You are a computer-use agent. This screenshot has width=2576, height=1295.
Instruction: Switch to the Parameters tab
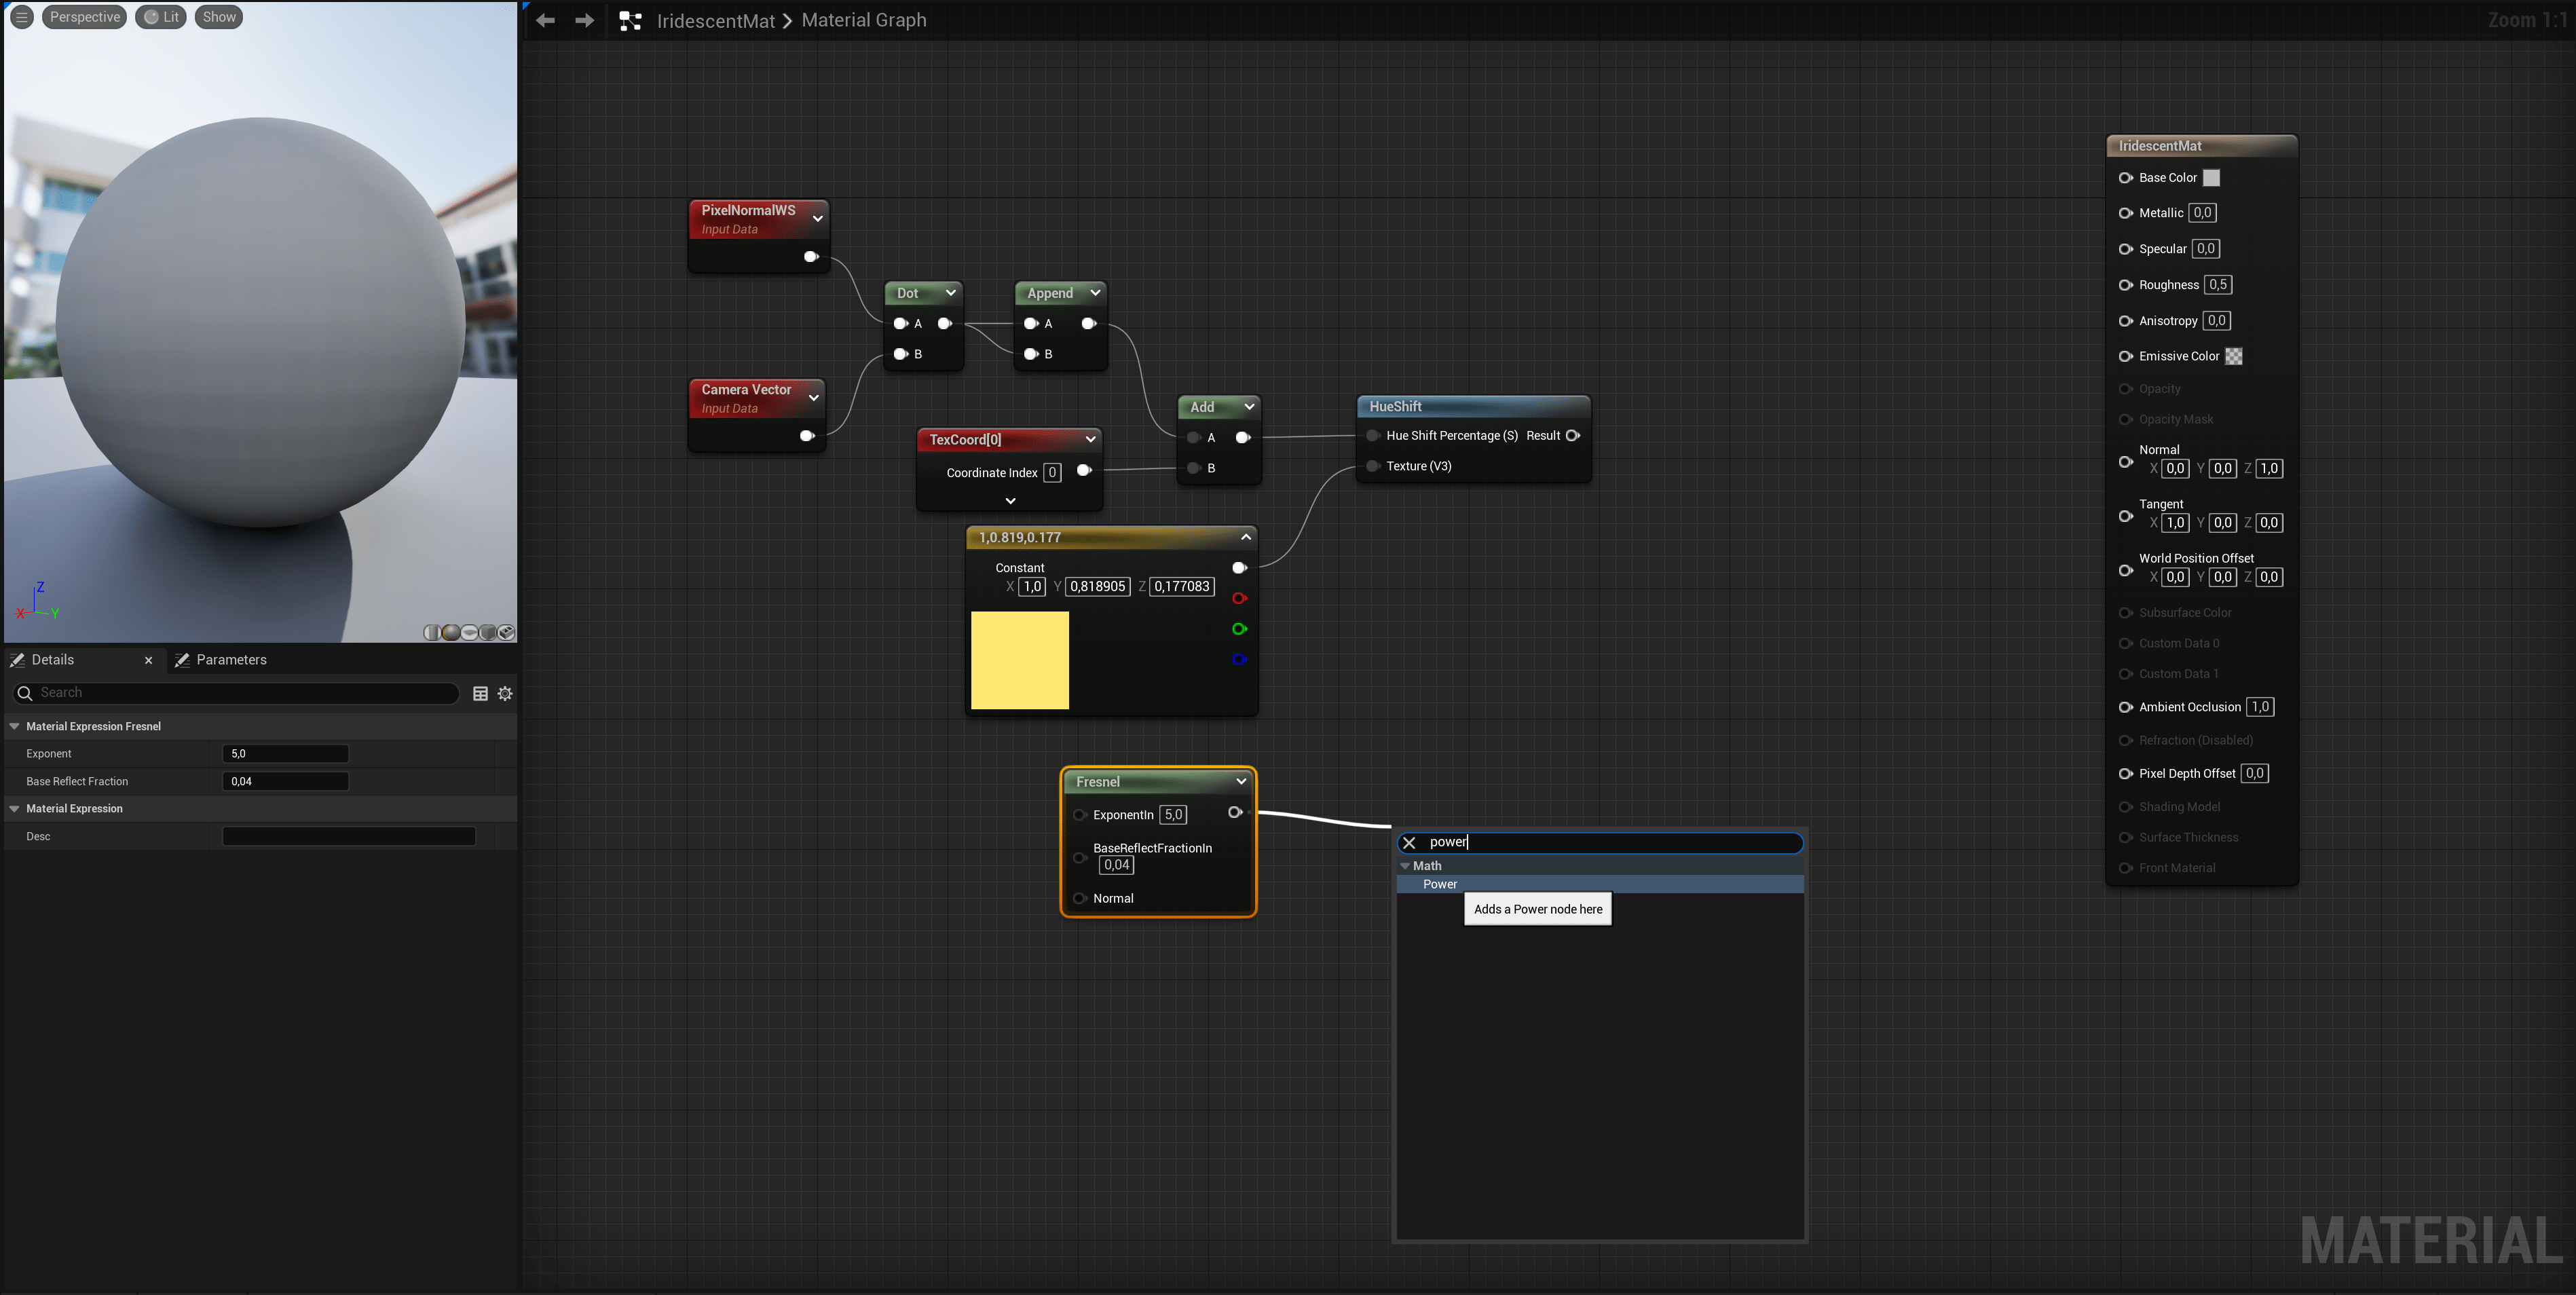coord(221,660)
